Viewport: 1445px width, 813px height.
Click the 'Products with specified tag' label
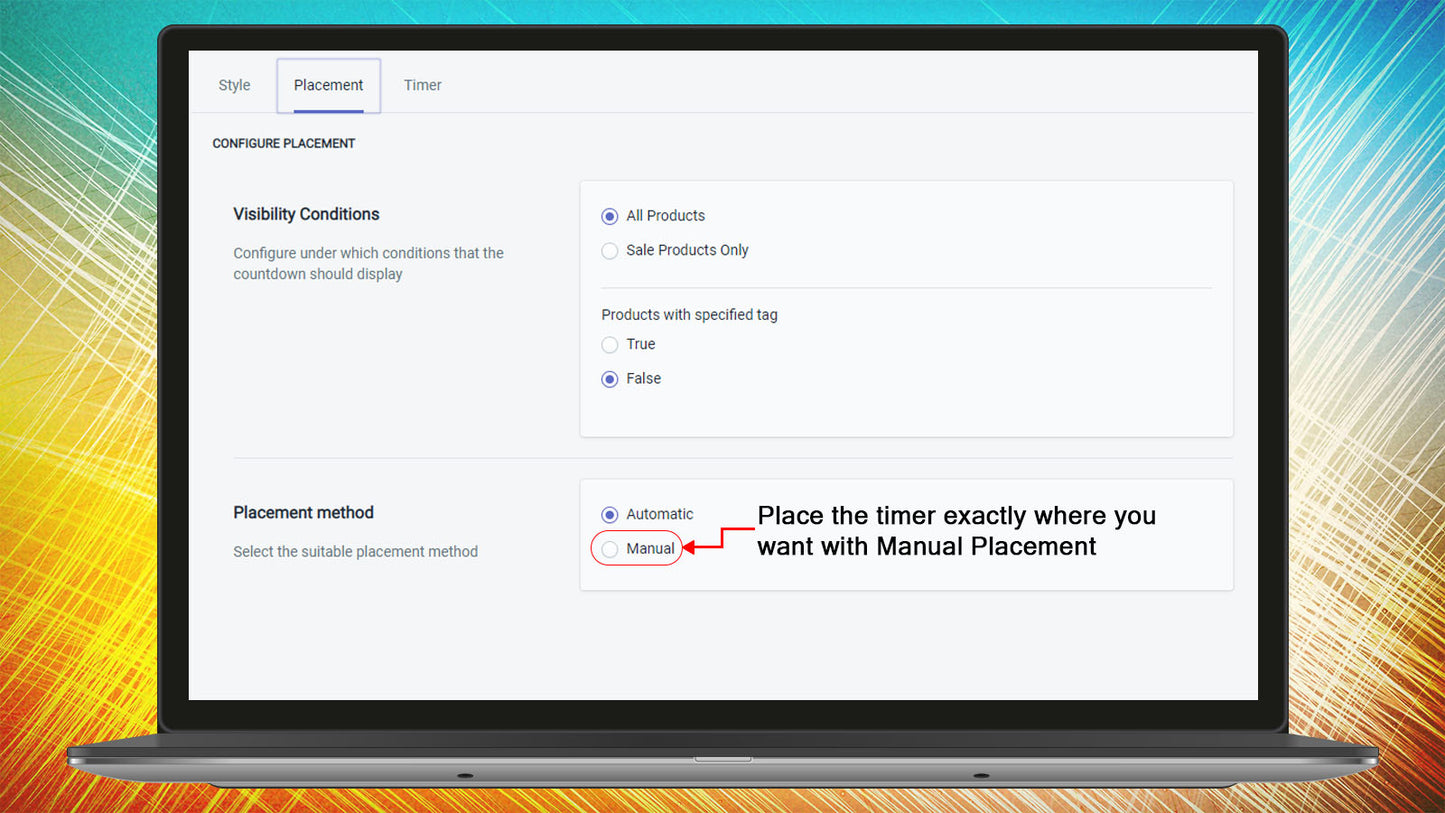(x=689, y=314)
